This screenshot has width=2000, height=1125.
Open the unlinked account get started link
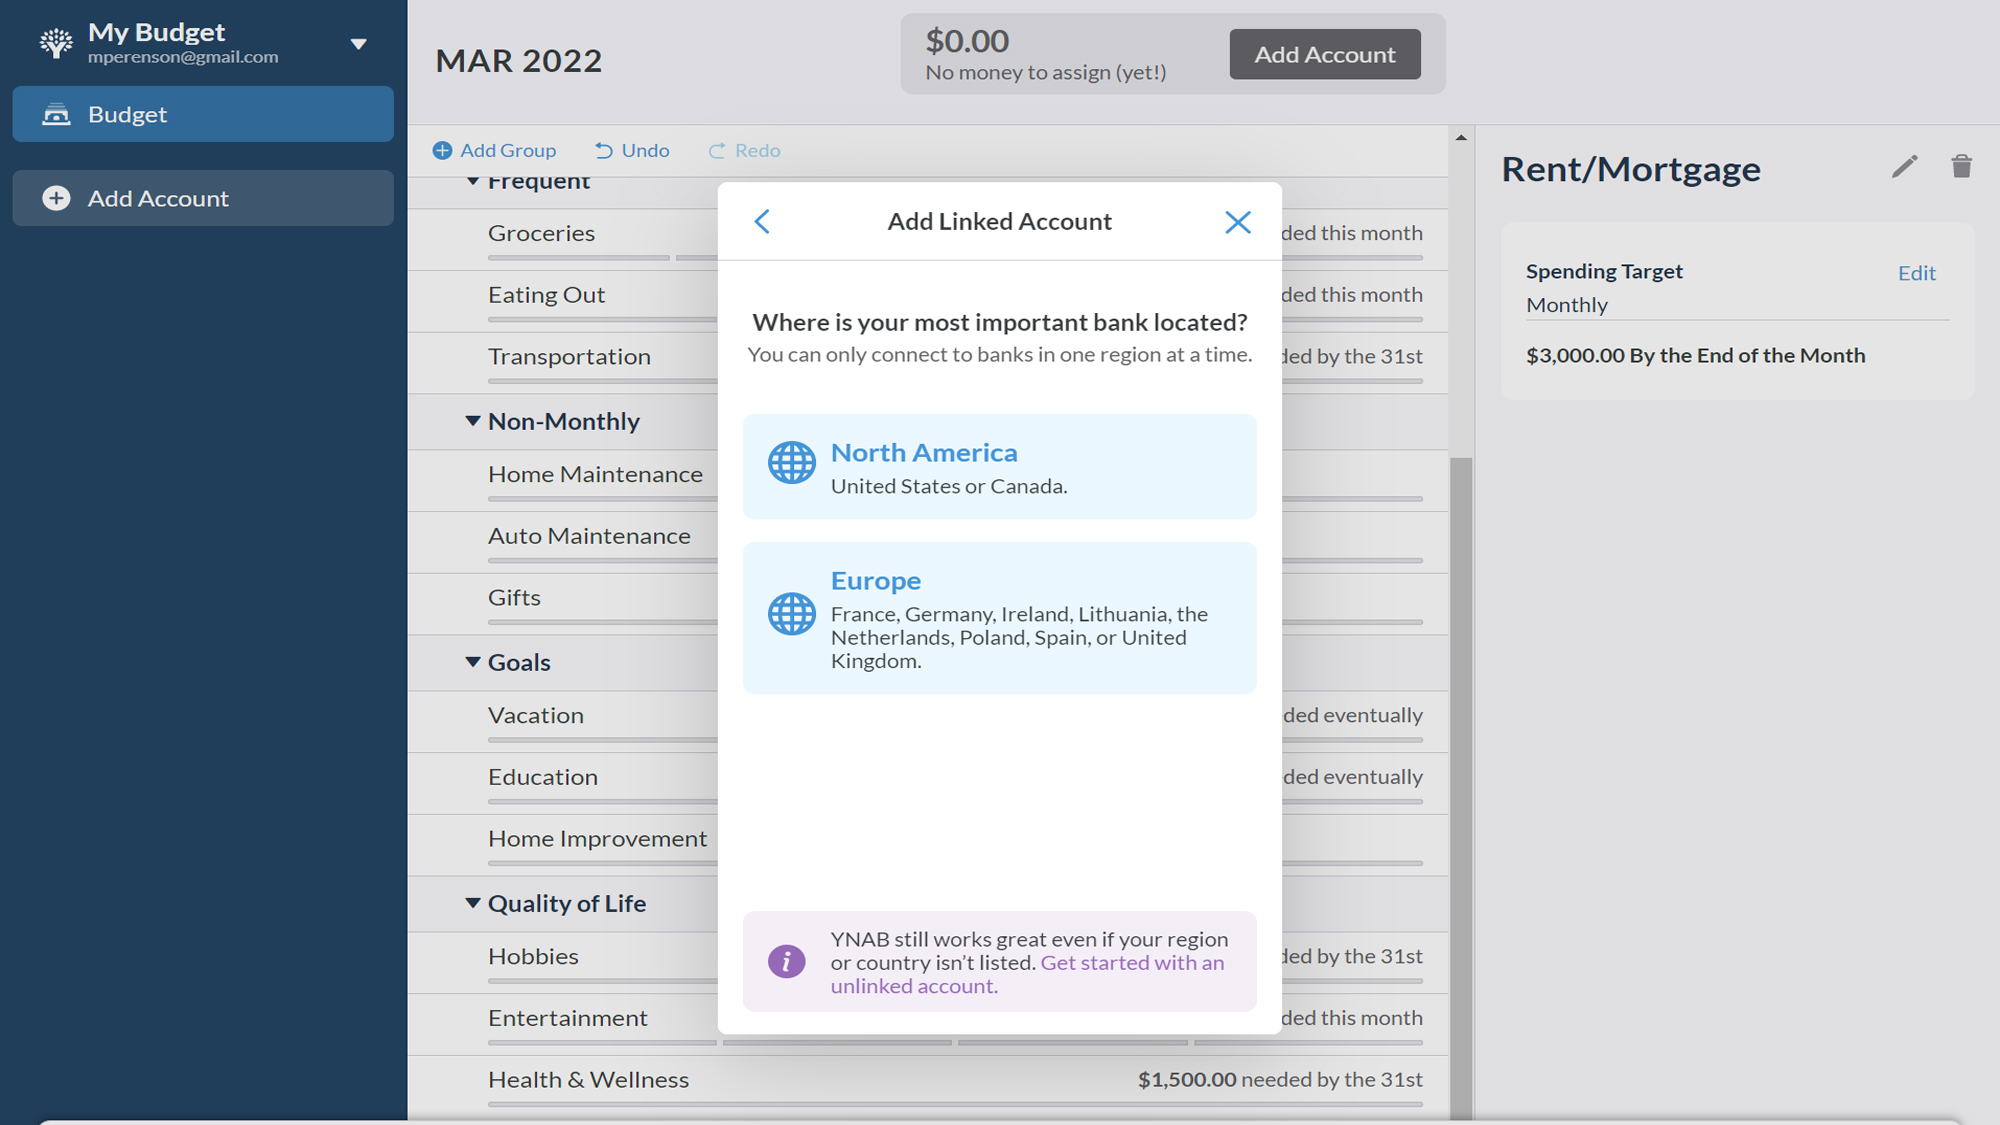[x=1131, y=963]
